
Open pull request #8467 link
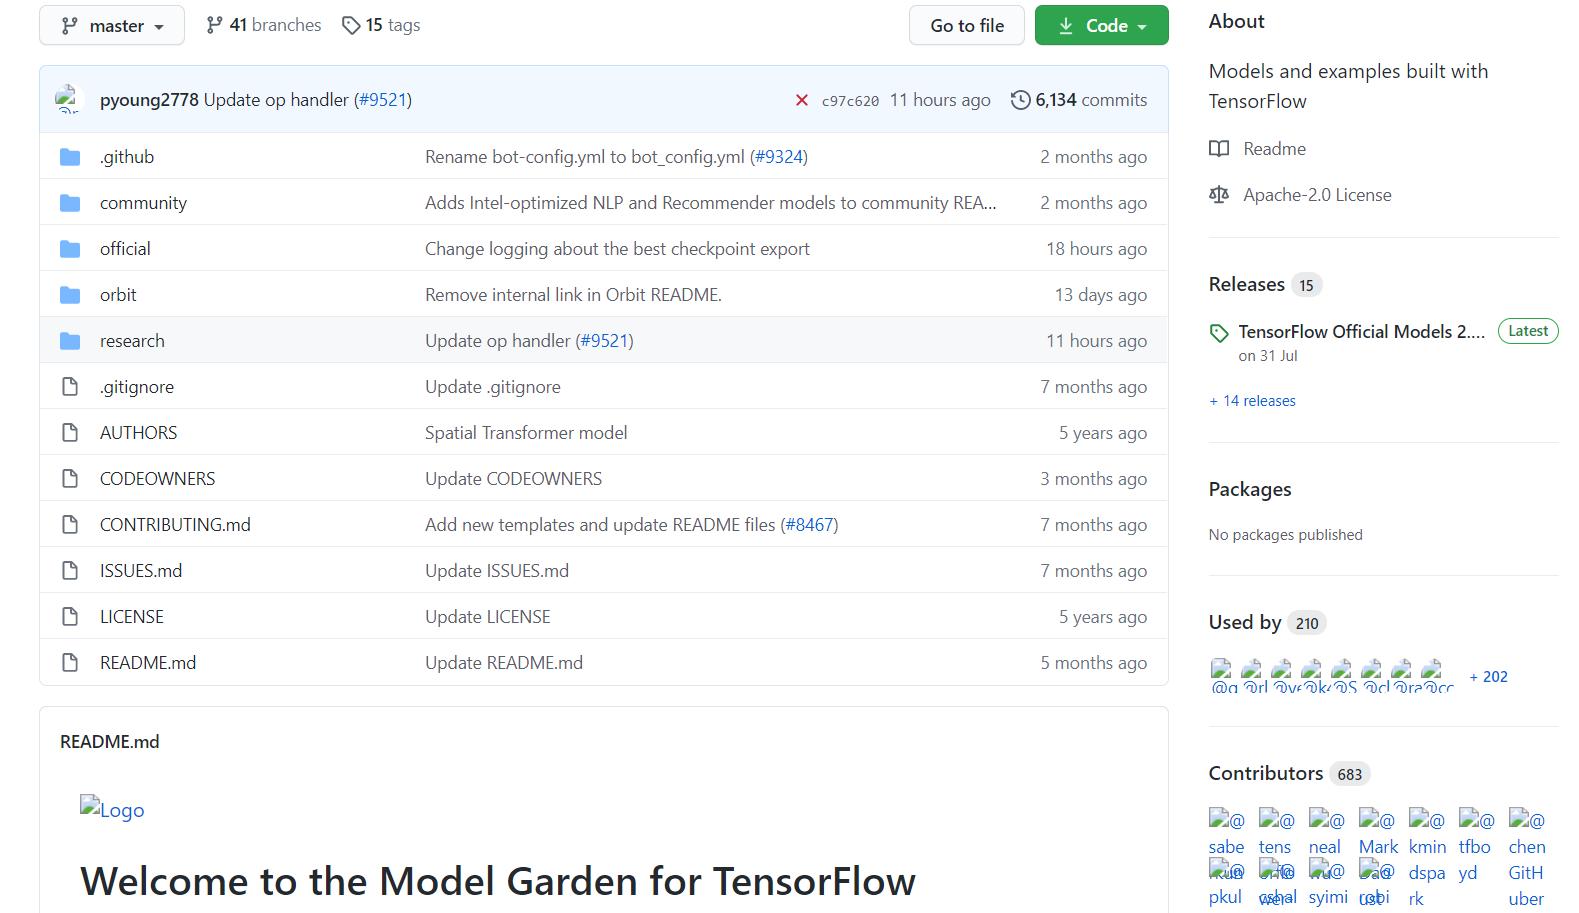click(809, 525)
